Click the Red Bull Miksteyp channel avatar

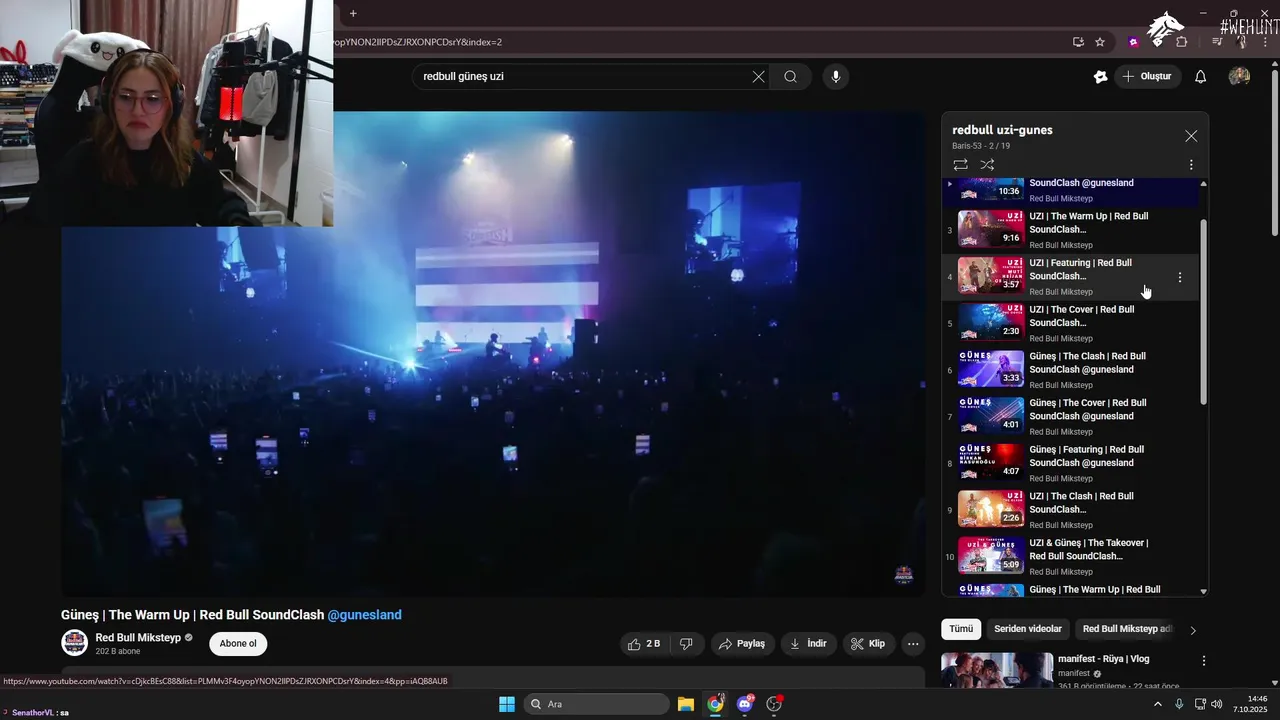coord(75,643)
